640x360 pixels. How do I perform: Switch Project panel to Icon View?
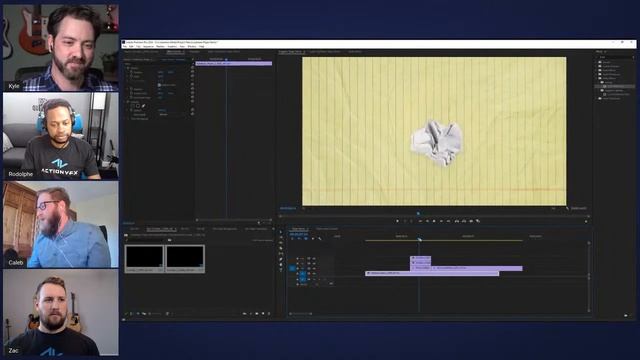tap(138, 313)
